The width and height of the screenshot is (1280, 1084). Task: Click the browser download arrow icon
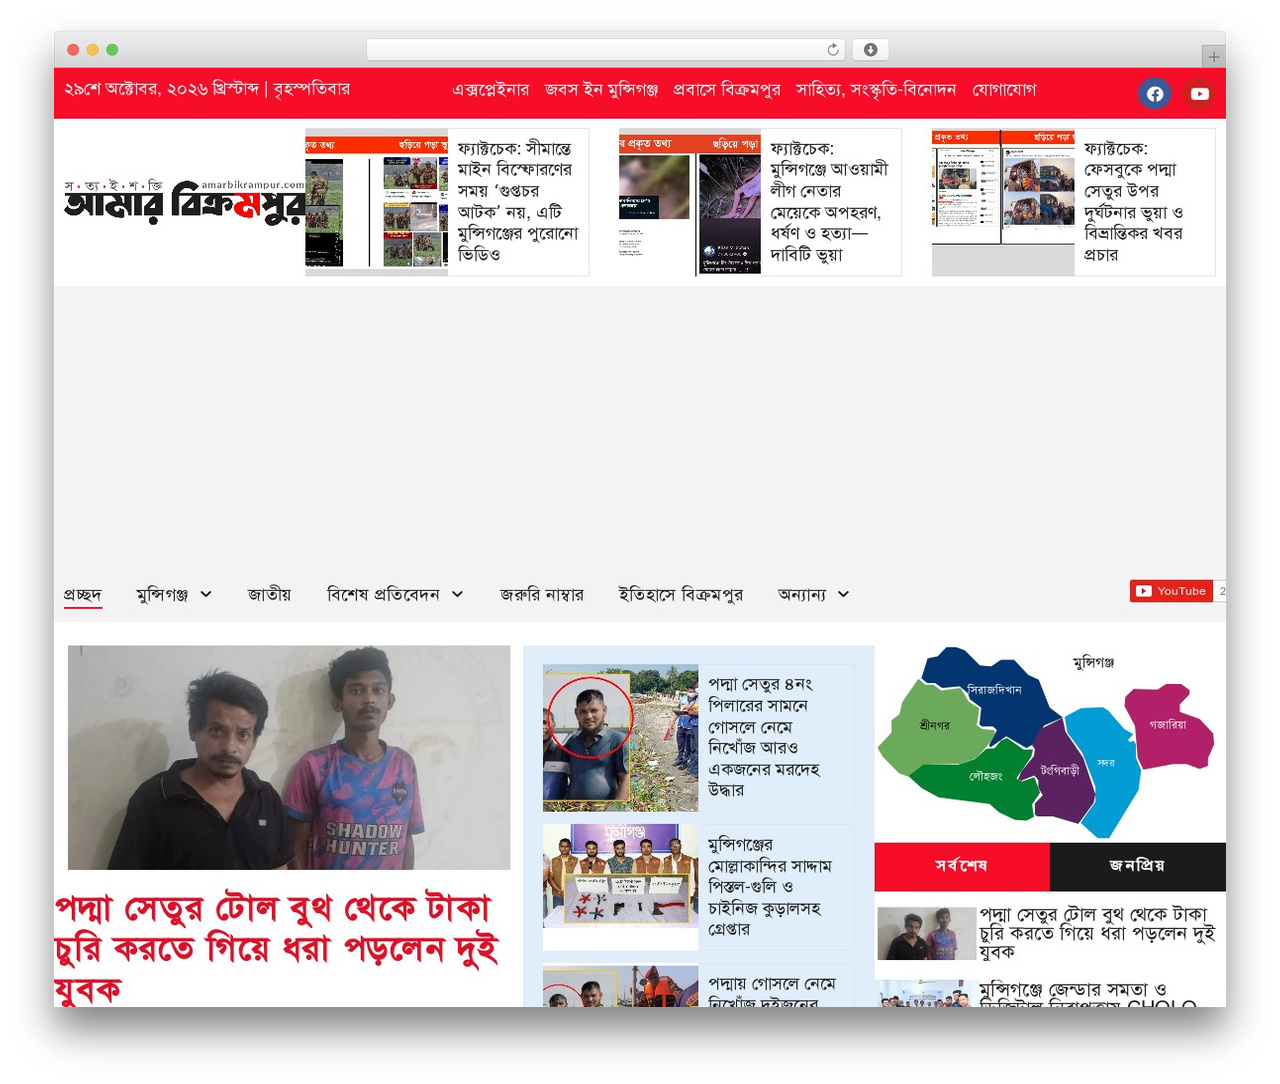[x=870, y=50]
